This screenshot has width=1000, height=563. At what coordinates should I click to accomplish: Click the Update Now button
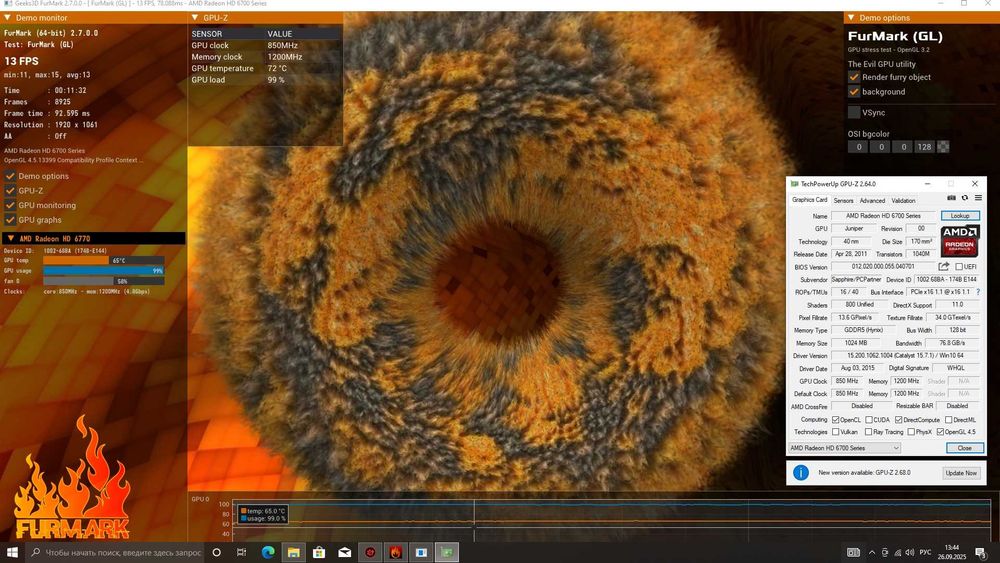click(x=961, y=473)
